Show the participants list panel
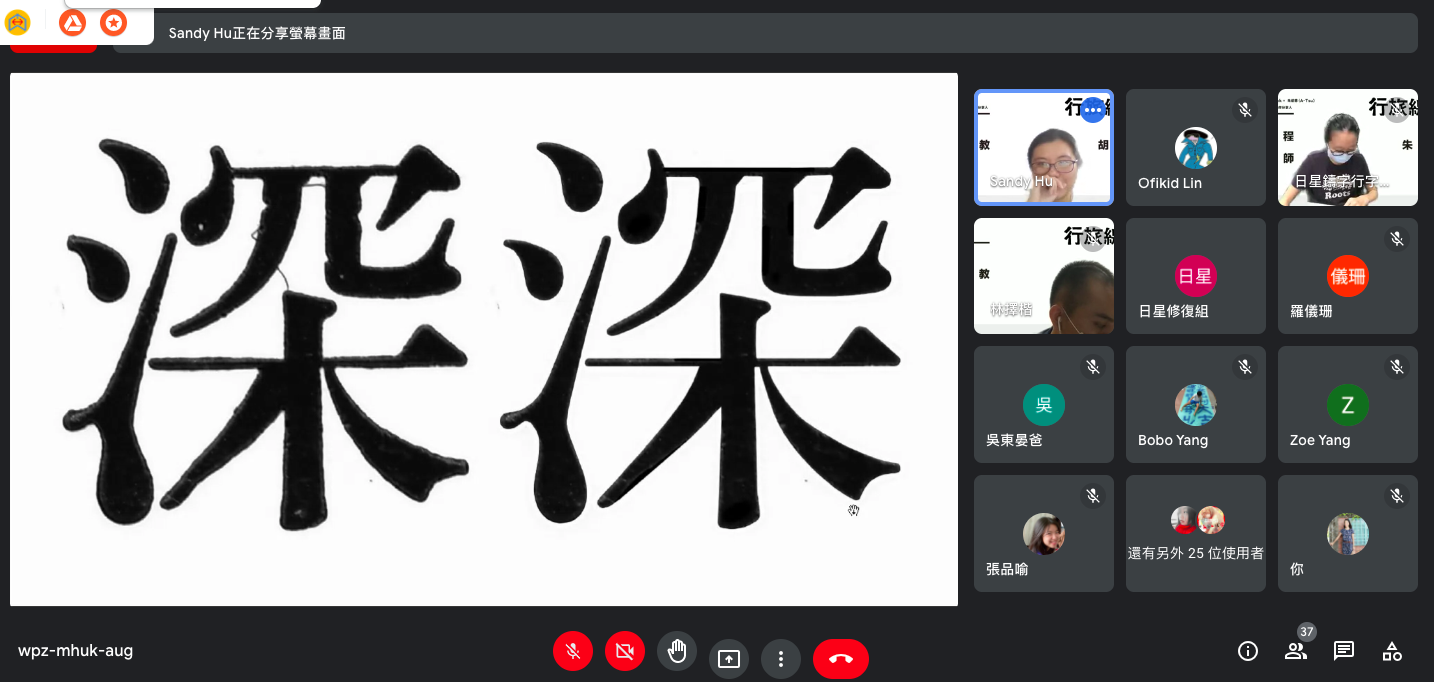The image size is (1434, 682). [x=1295, y=651]
